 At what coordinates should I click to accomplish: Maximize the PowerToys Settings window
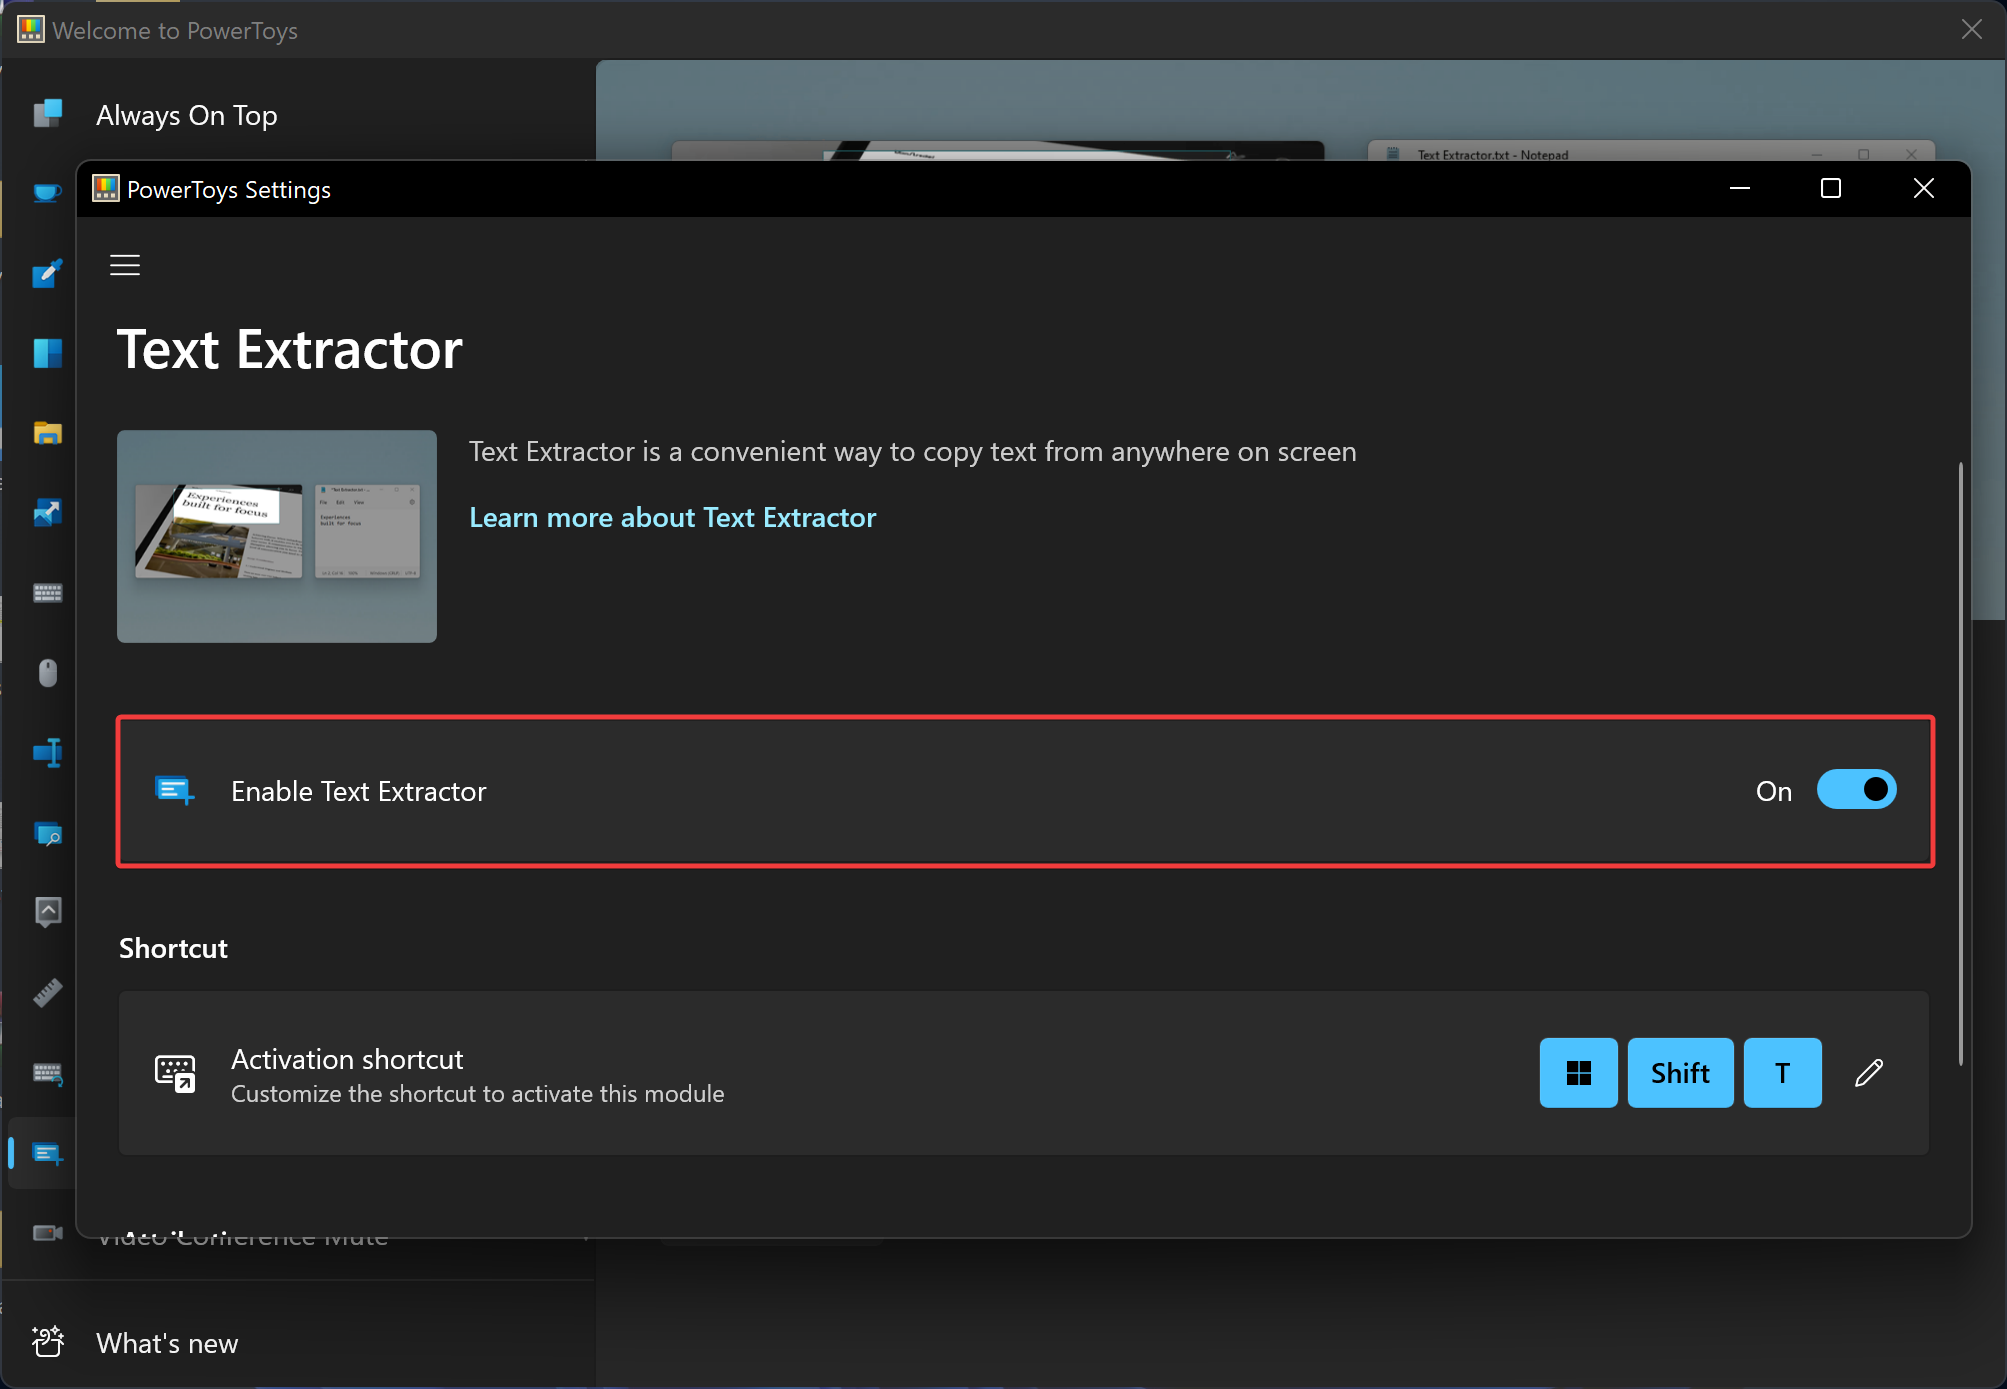pos(1830,188)
